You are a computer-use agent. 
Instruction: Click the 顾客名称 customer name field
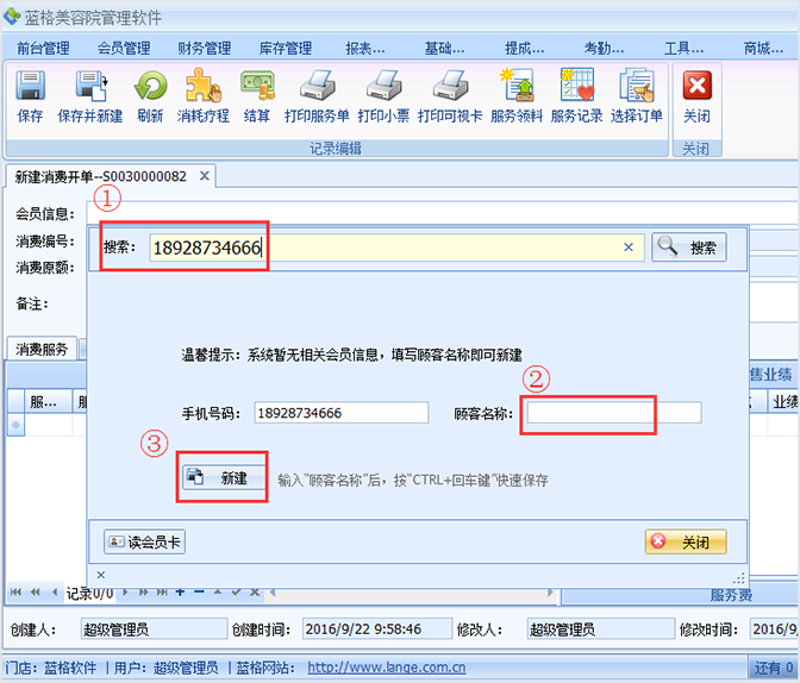coord(614,413)
